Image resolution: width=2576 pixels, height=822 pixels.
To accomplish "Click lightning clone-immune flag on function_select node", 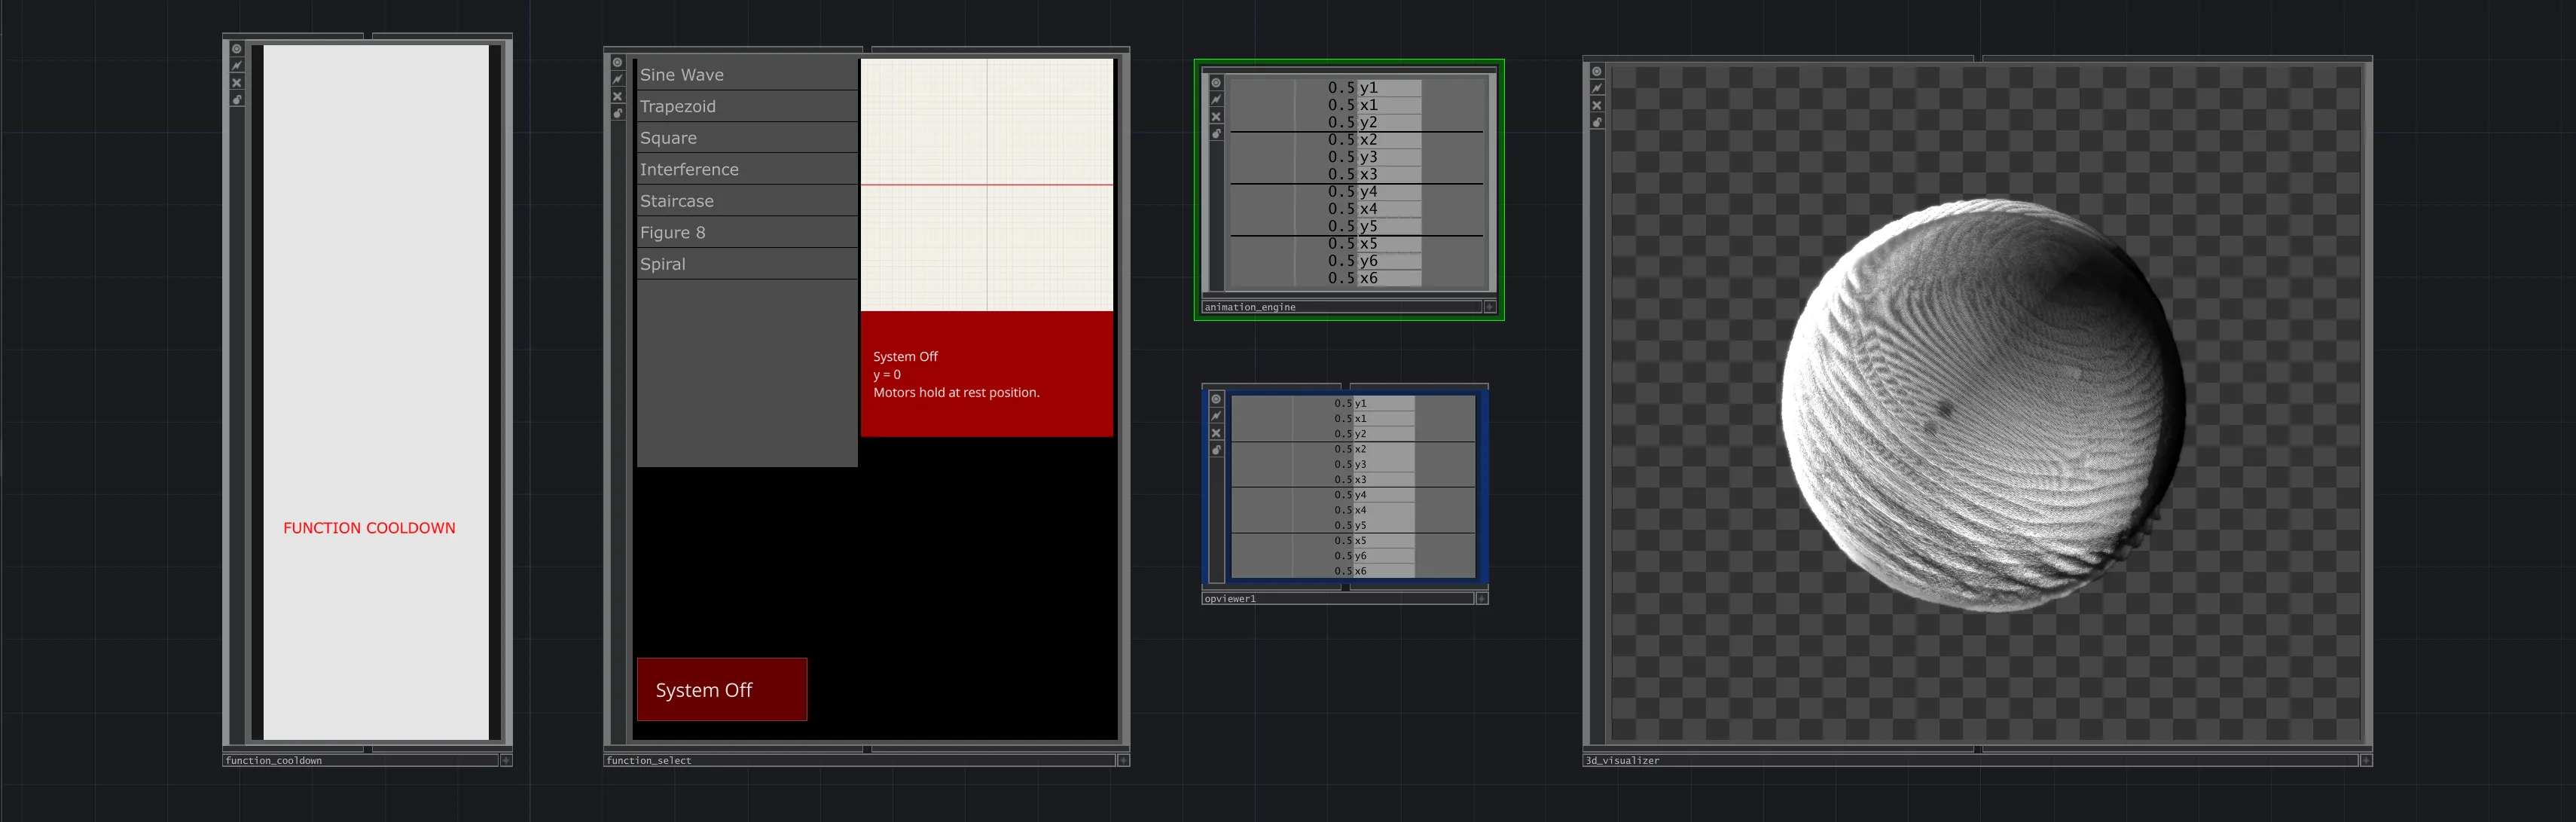I will point(618,79).
